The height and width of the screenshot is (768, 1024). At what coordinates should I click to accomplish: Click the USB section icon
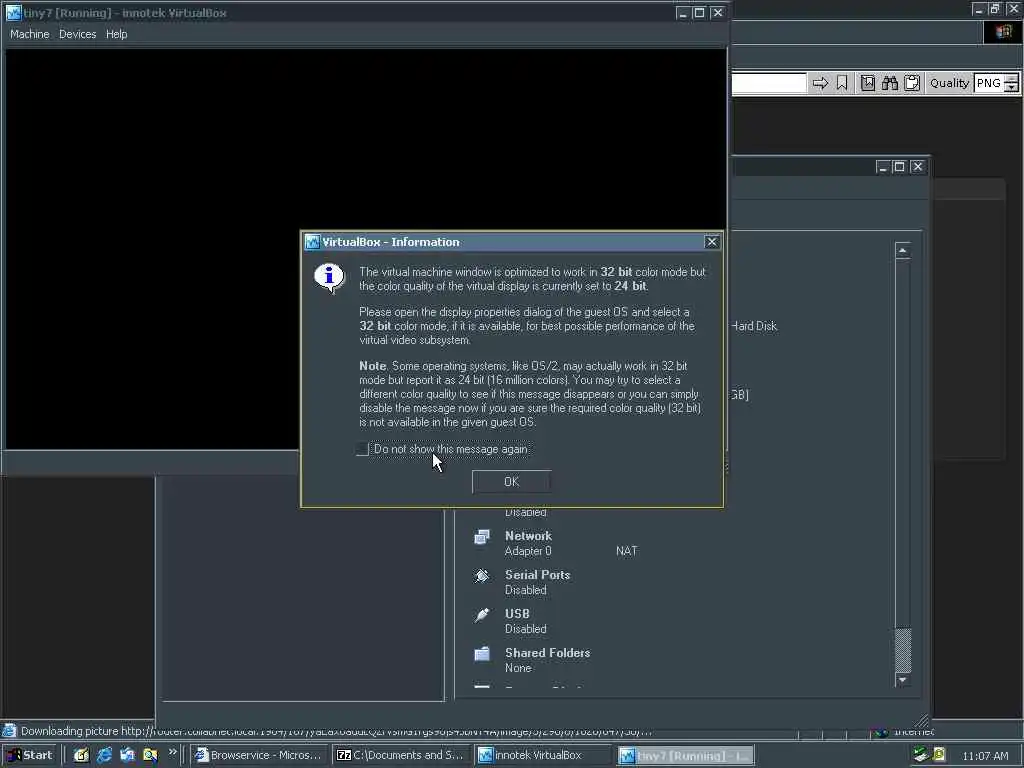(482, 615)
